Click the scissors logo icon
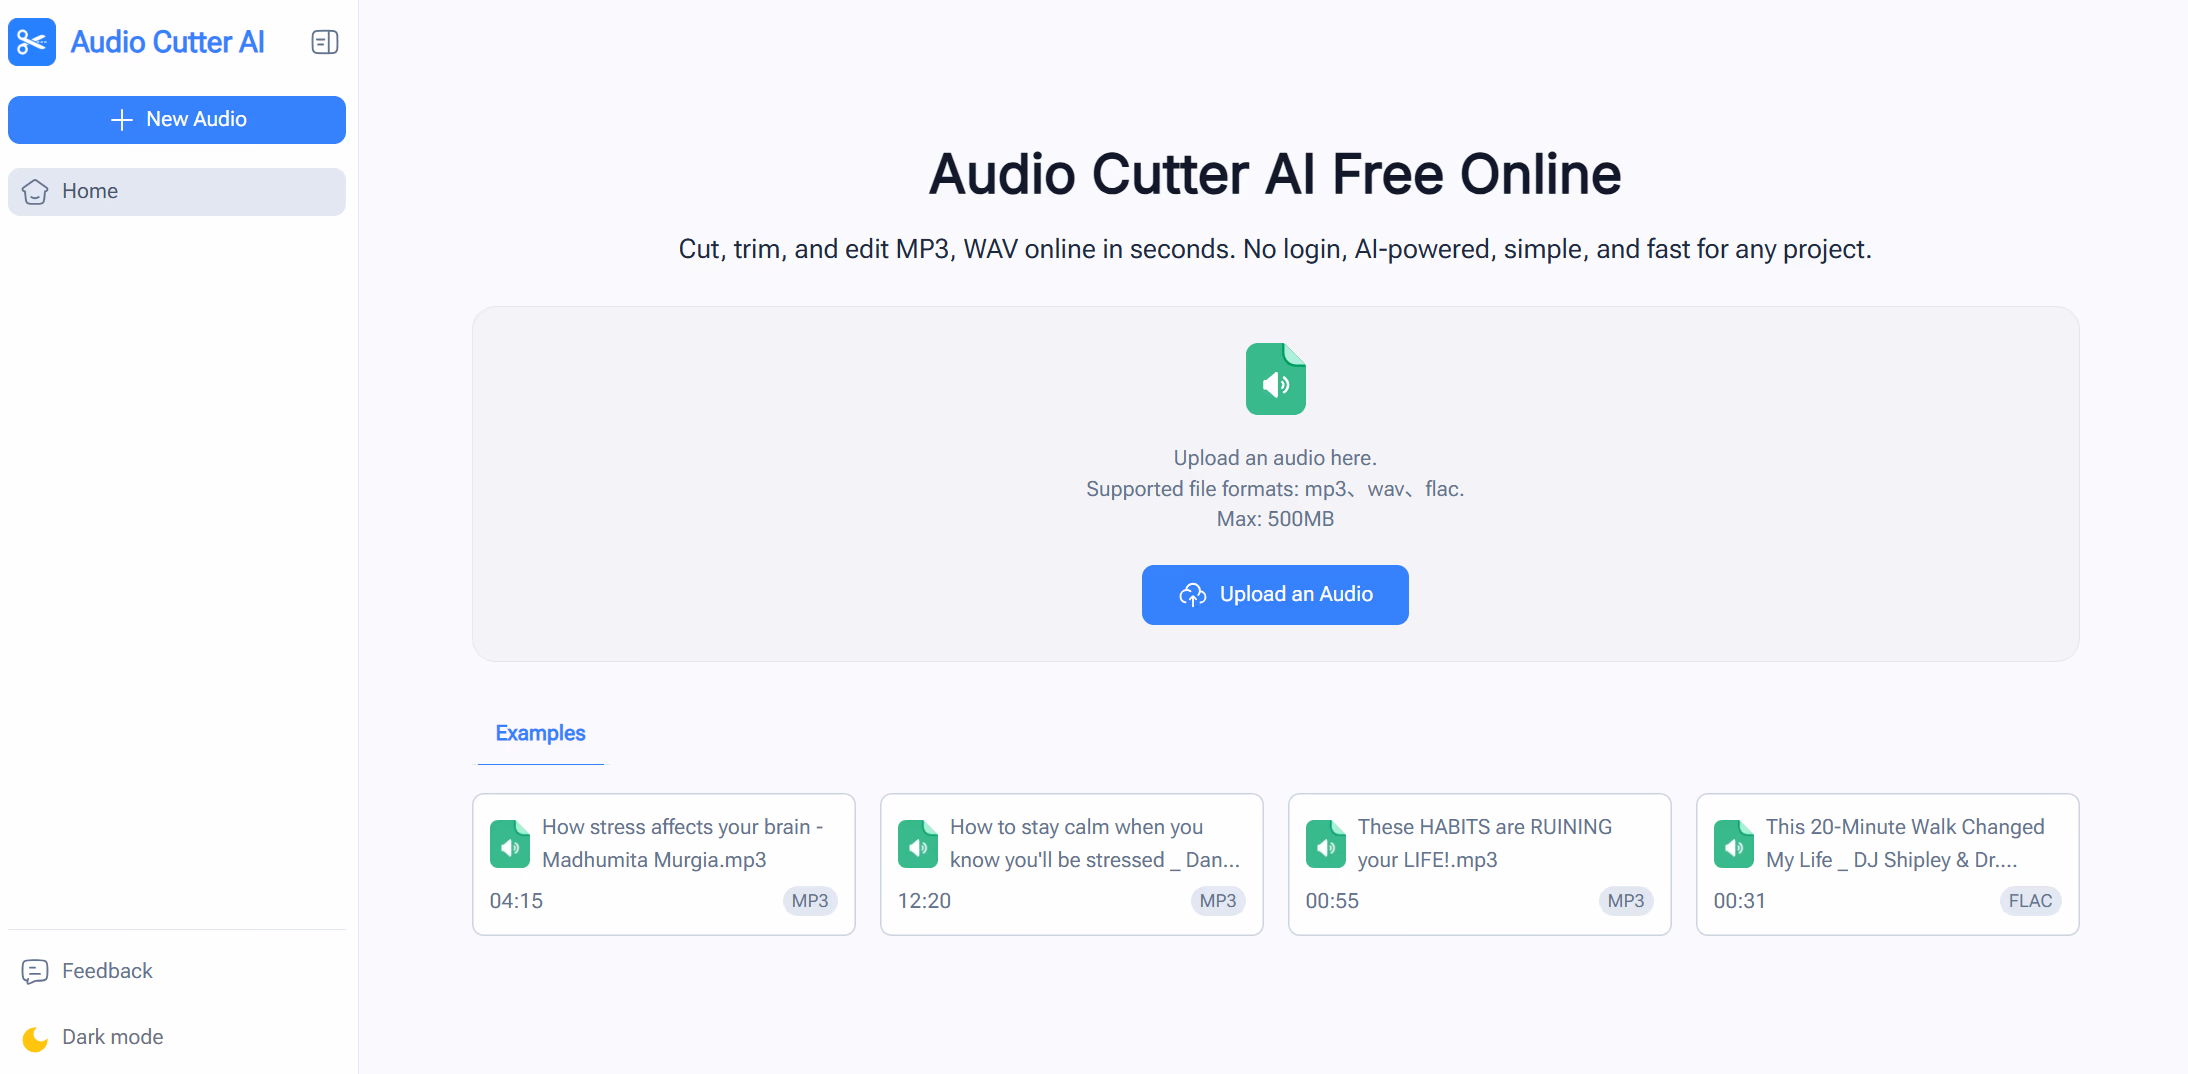The width and height of the screenshot is (2188, 1074). 32,42
